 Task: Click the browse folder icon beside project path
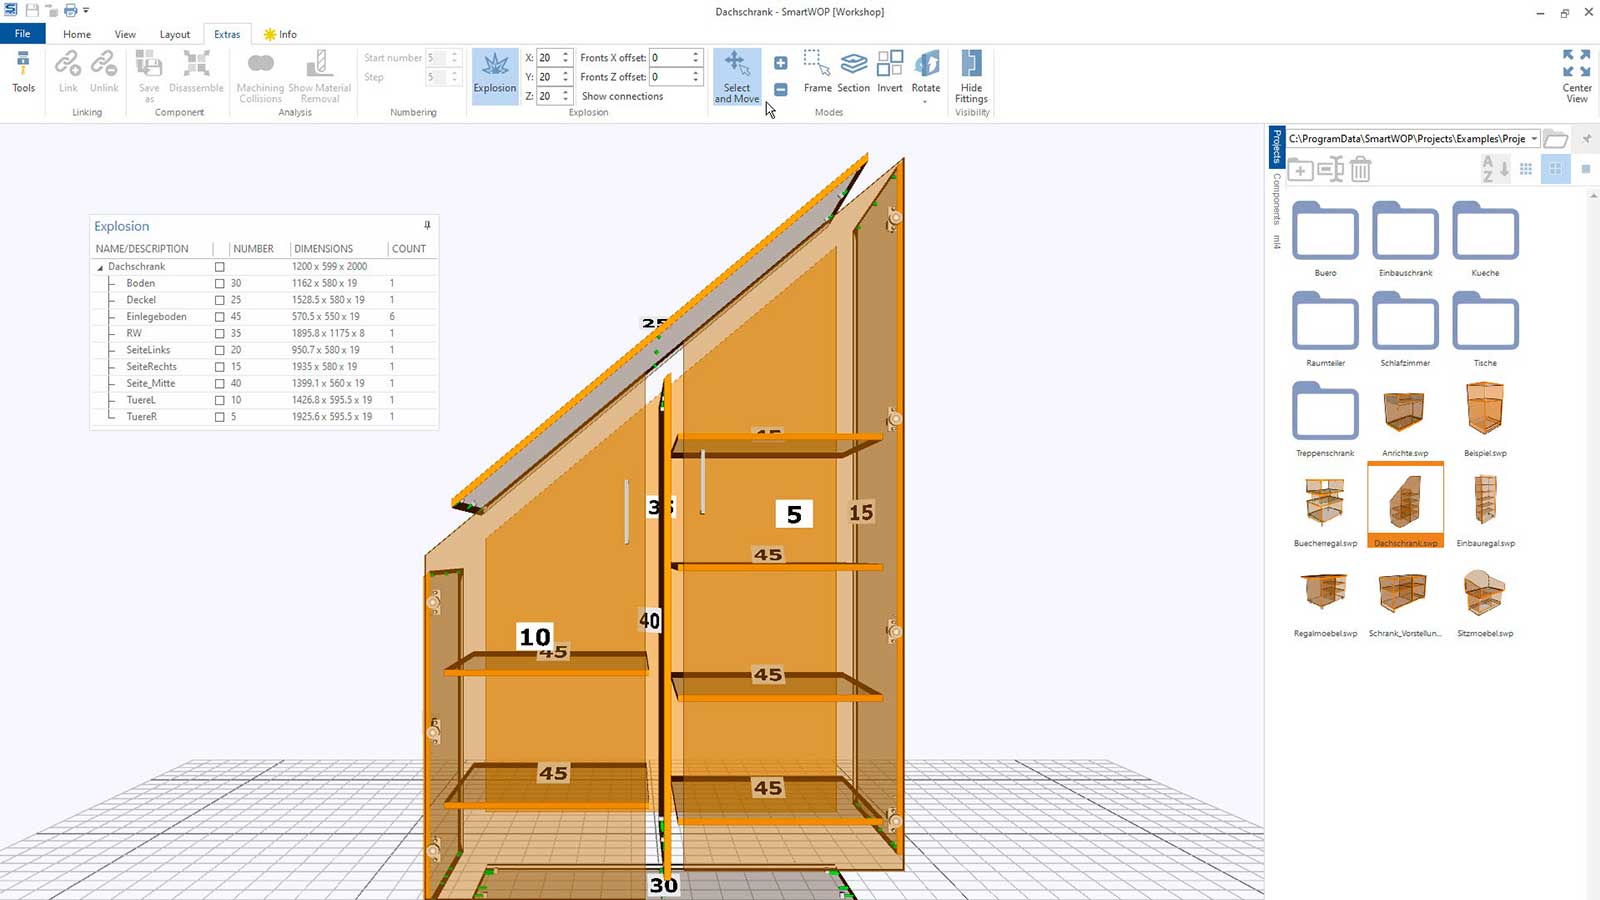[x=1555, y=139]
